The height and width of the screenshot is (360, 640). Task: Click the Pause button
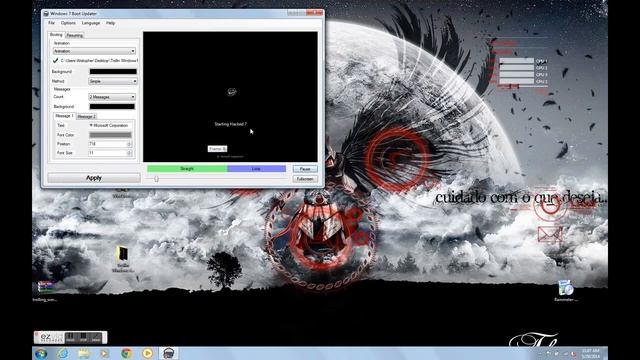coord(305,169)
